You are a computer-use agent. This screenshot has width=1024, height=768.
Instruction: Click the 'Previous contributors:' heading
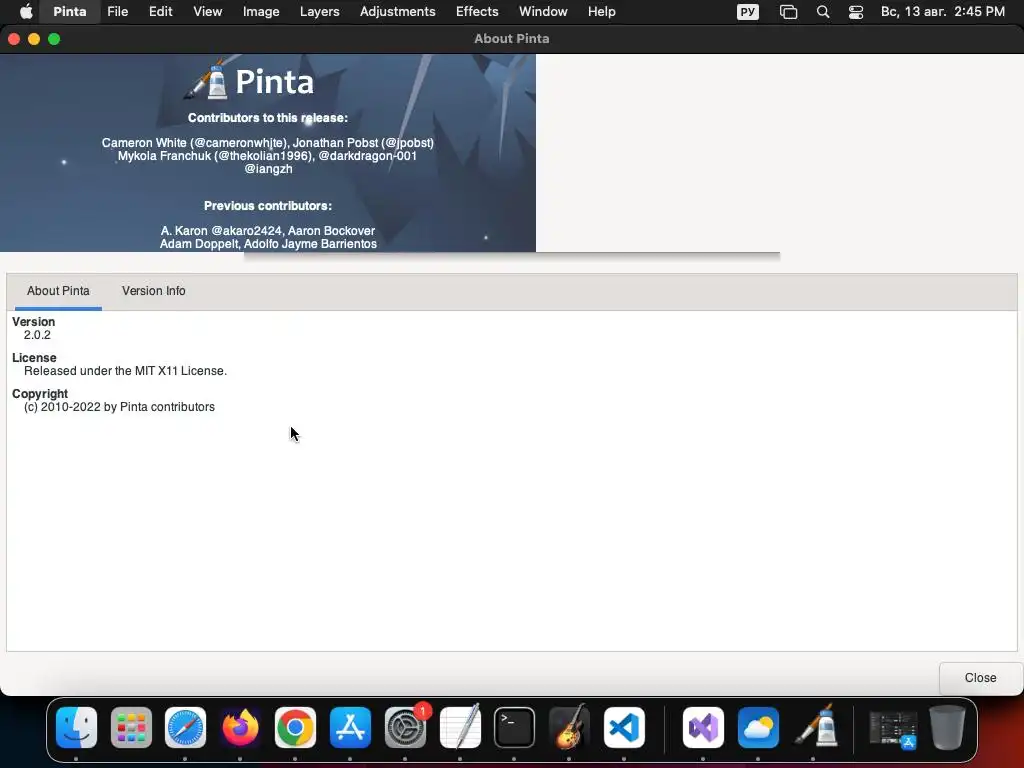pos(268,206)
